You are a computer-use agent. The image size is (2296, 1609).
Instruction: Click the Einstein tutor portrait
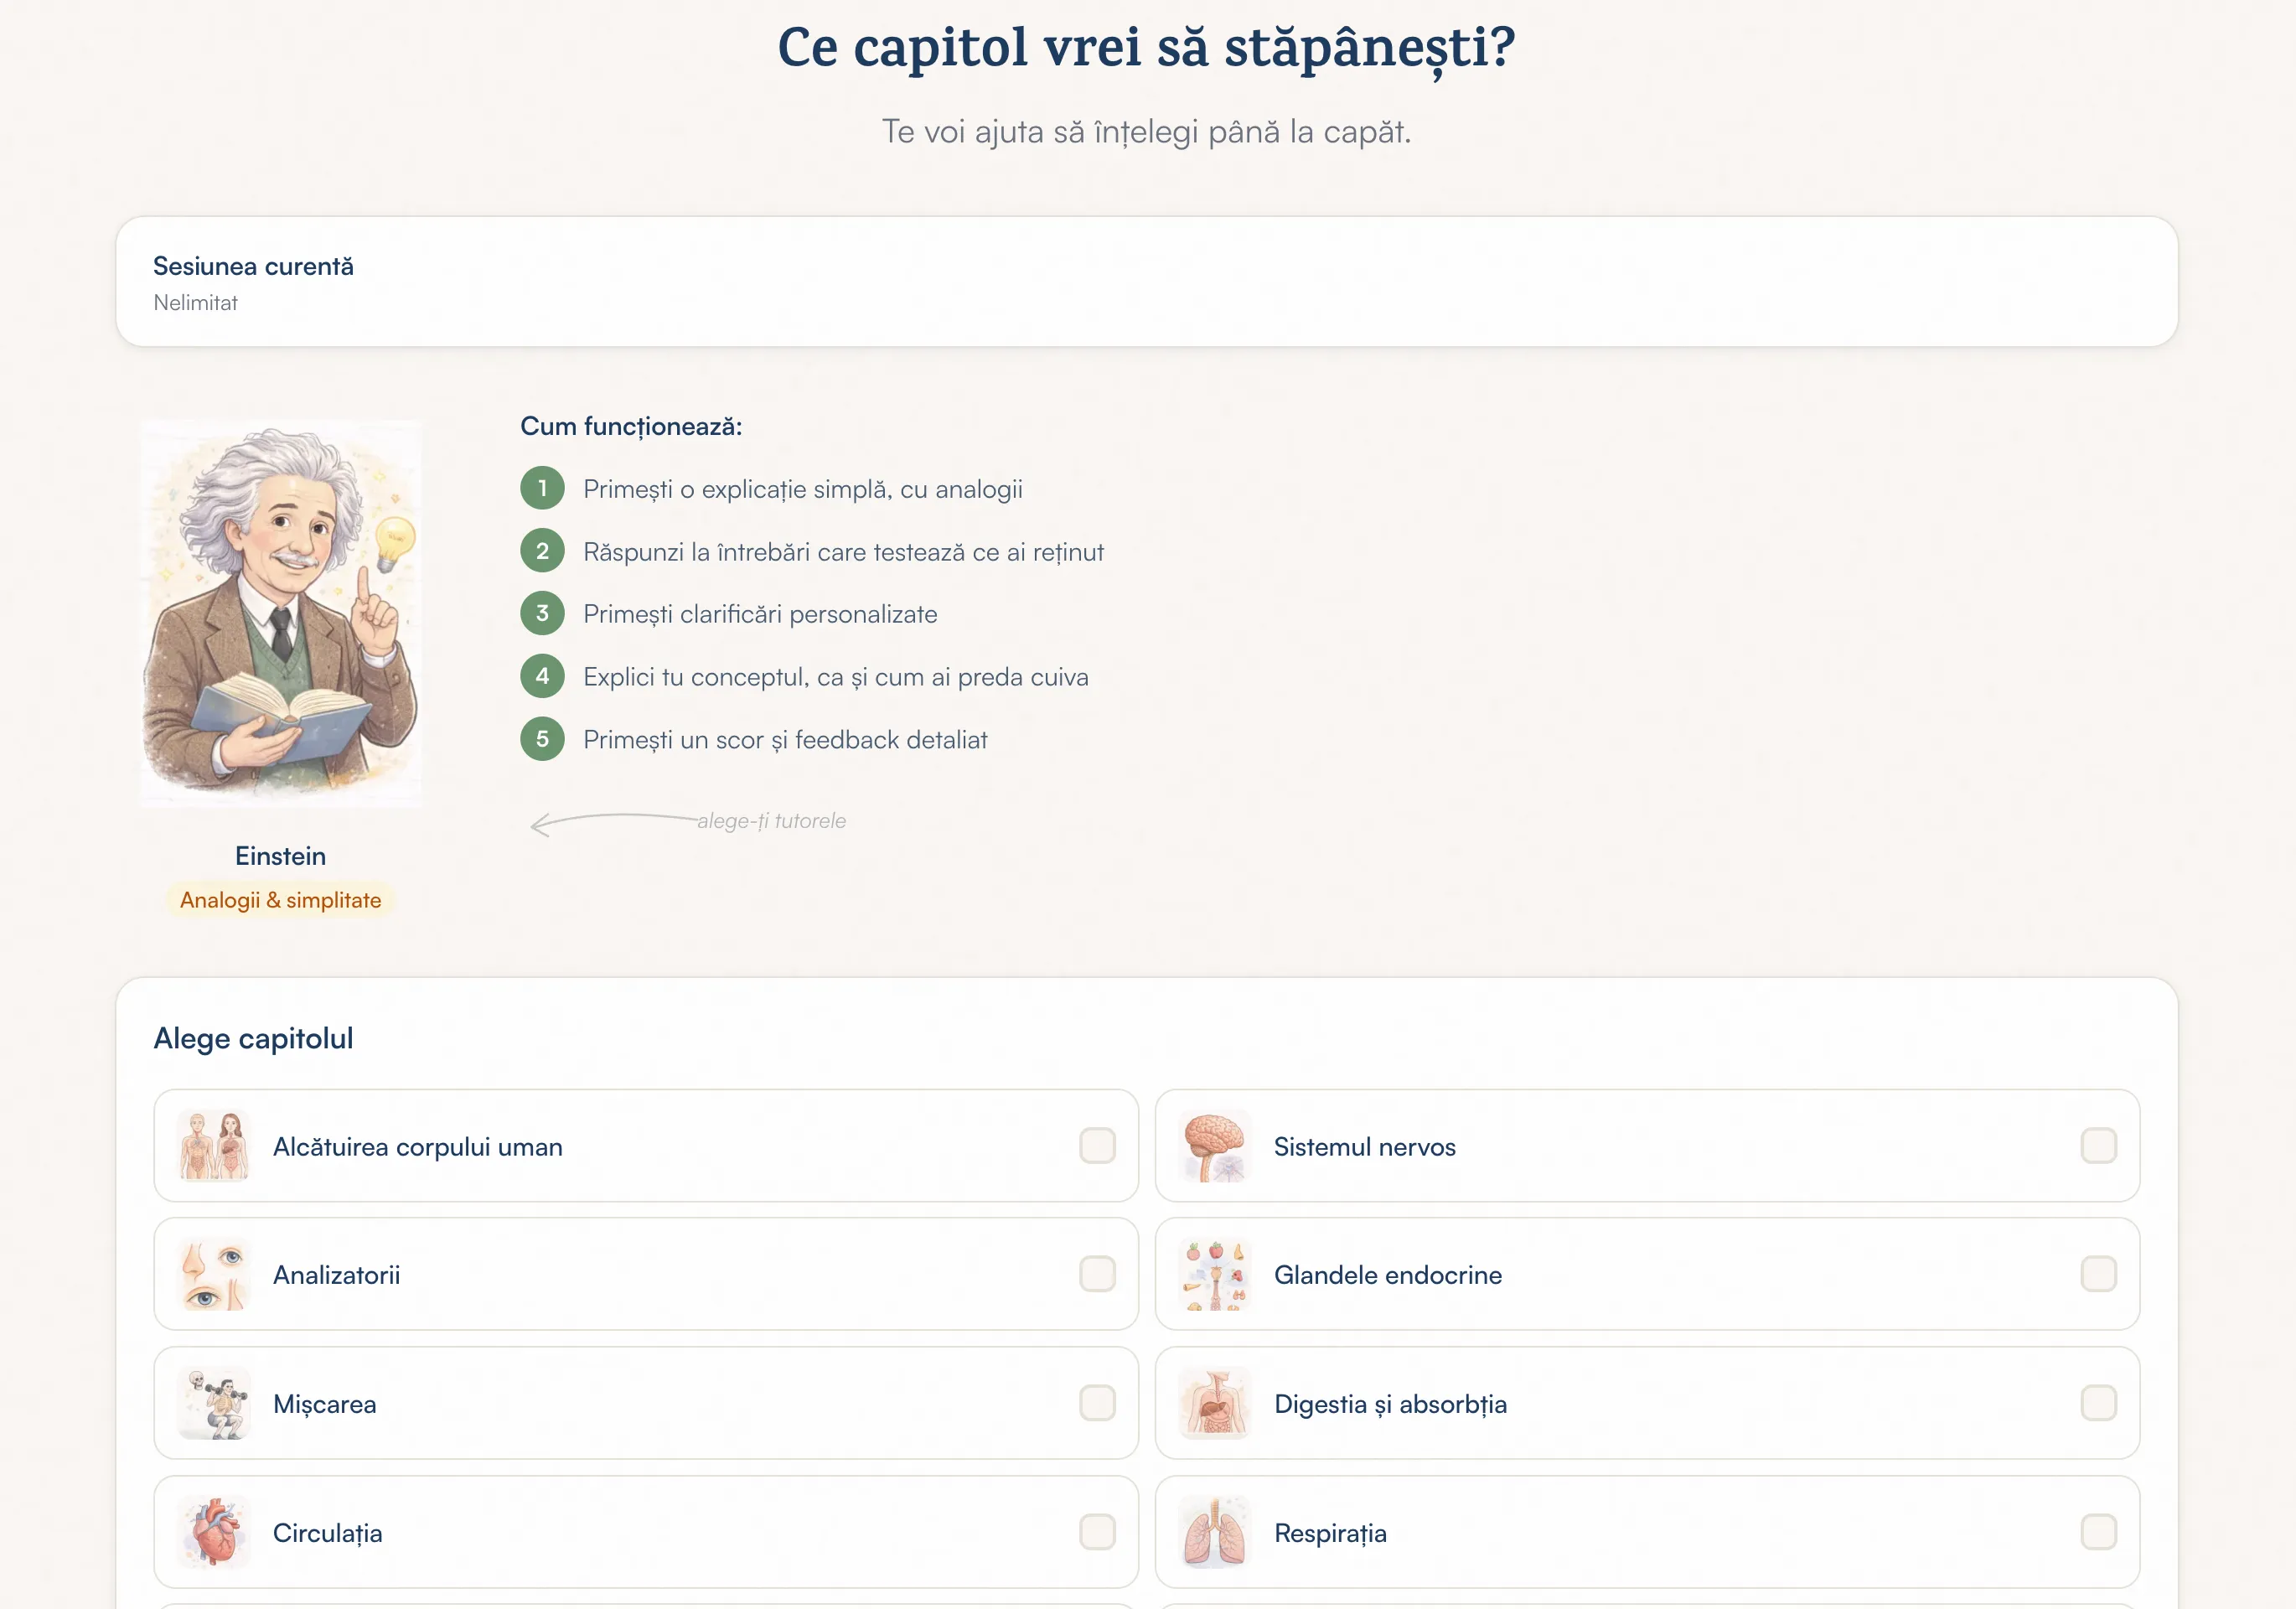(x=281, y=612)
